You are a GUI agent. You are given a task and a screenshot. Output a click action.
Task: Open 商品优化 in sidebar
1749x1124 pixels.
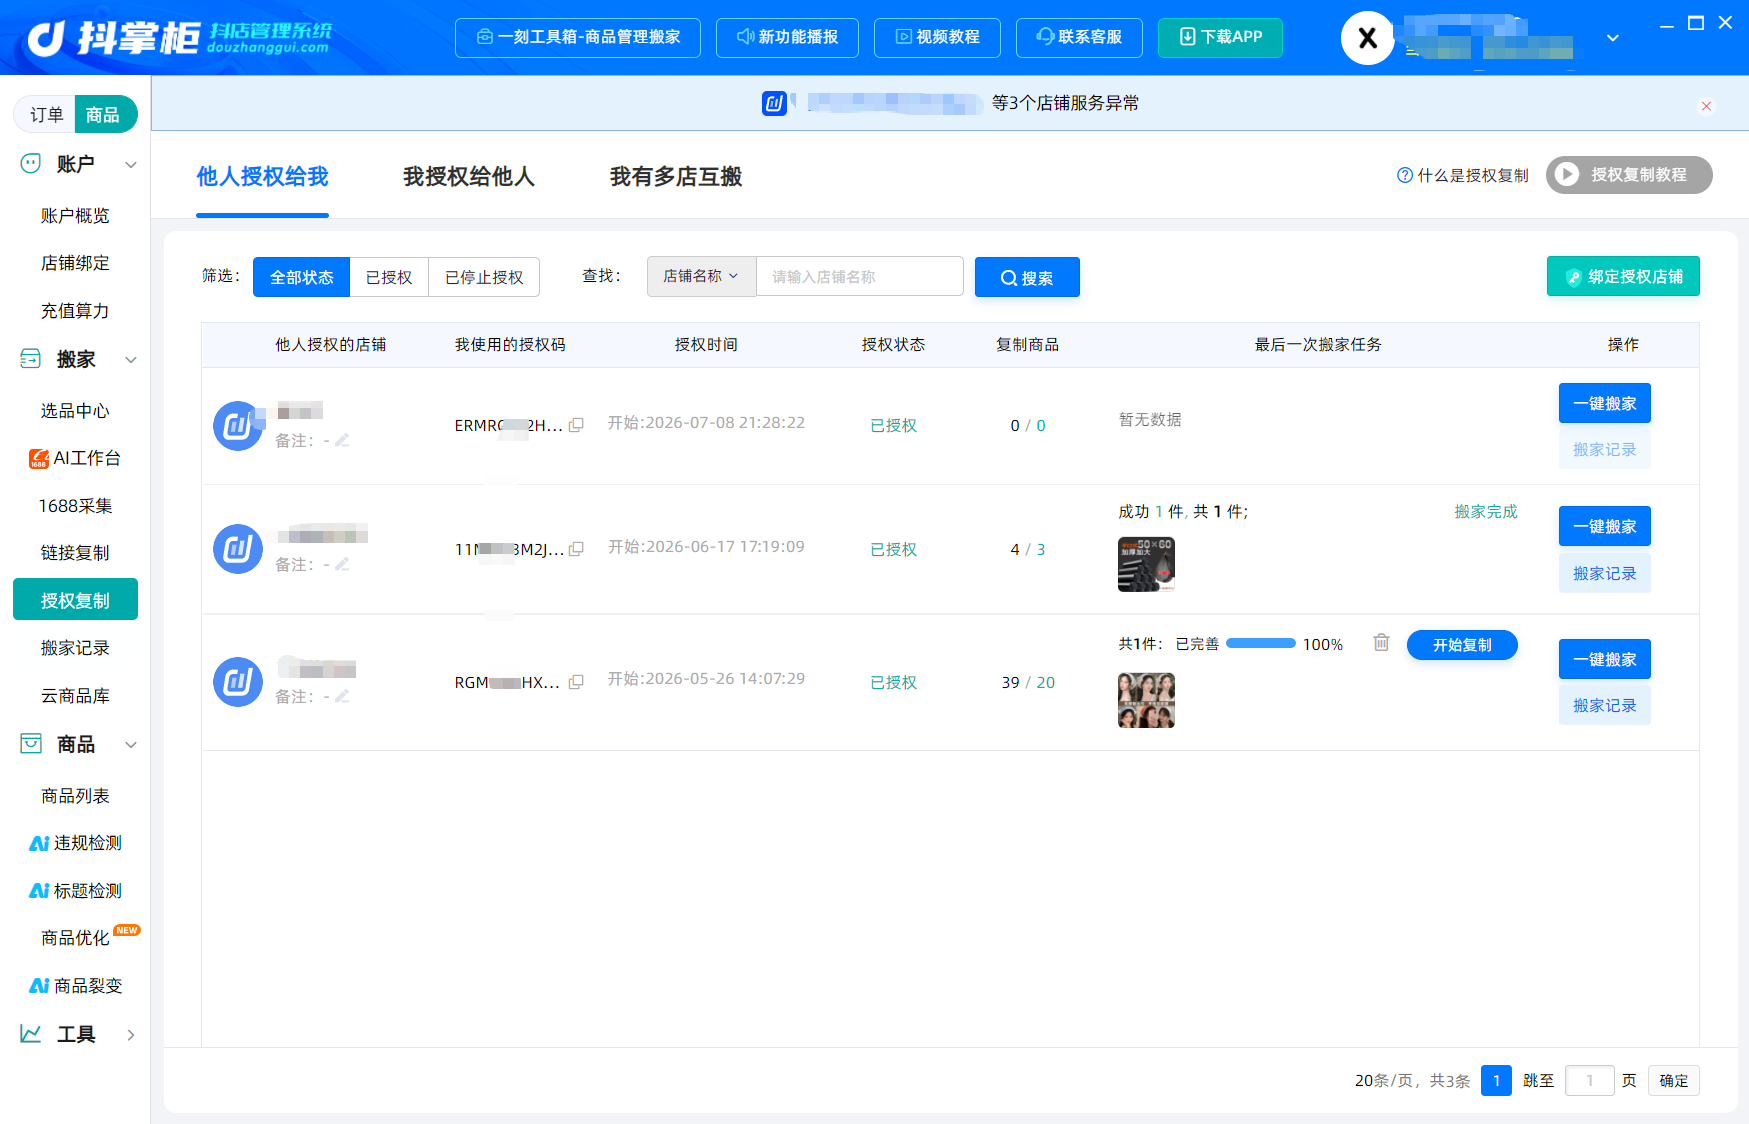[x=75, y=938]
